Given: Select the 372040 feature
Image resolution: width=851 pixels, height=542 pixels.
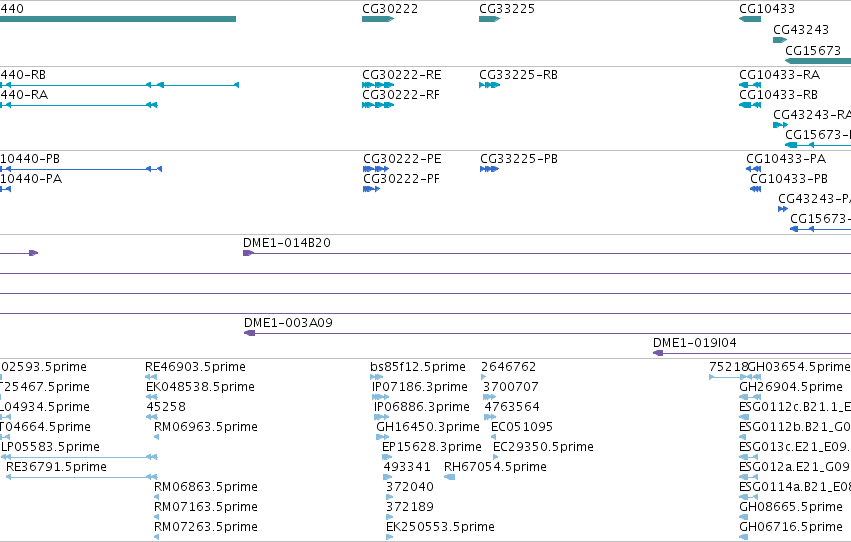Looking at the screenshot, I should coord(389,498).
